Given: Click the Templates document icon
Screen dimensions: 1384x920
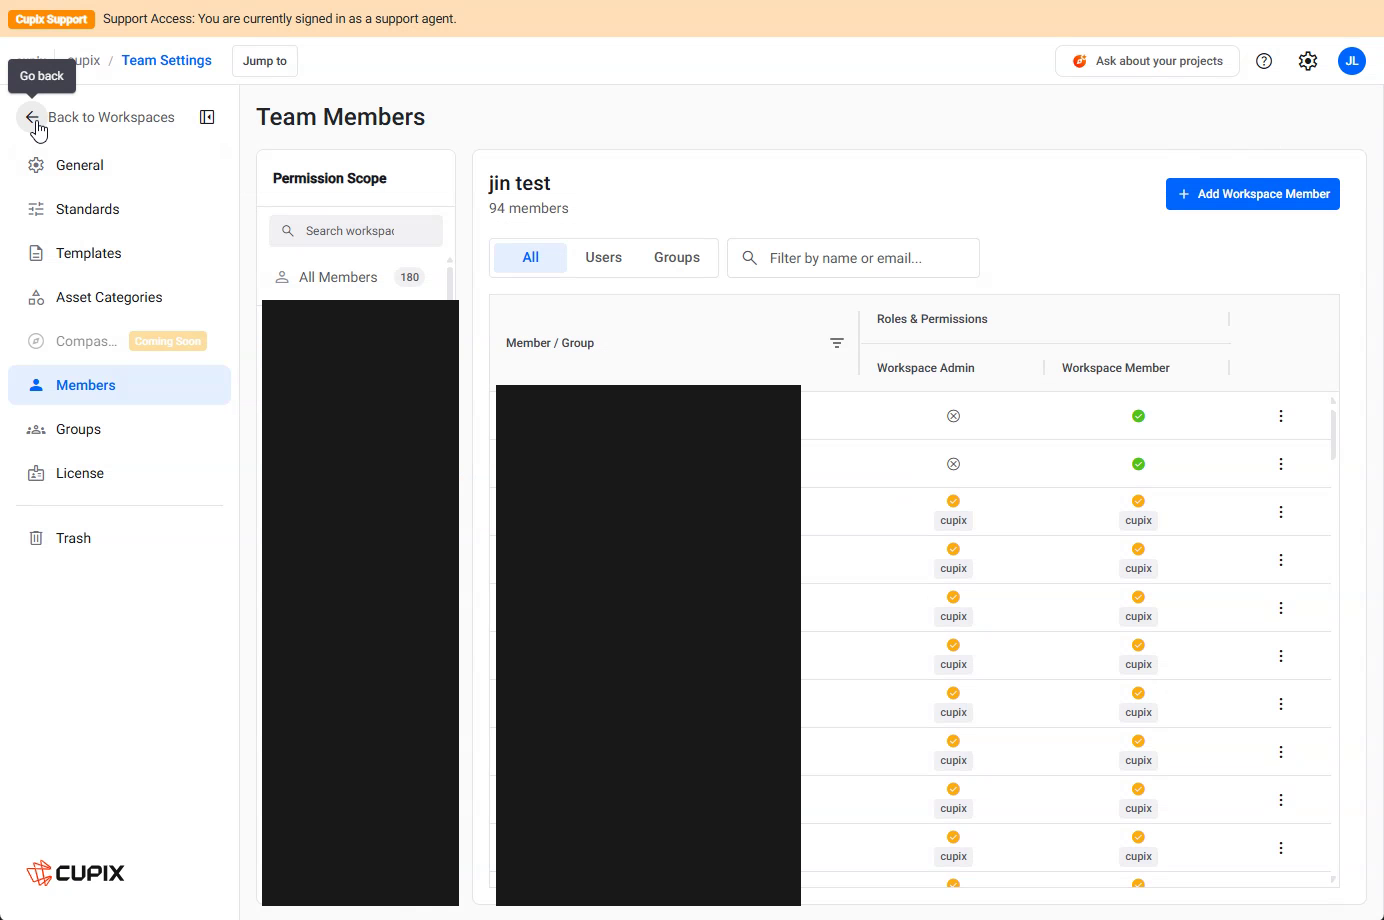Looking at the screenshot, I should click(x=36, y=253).
